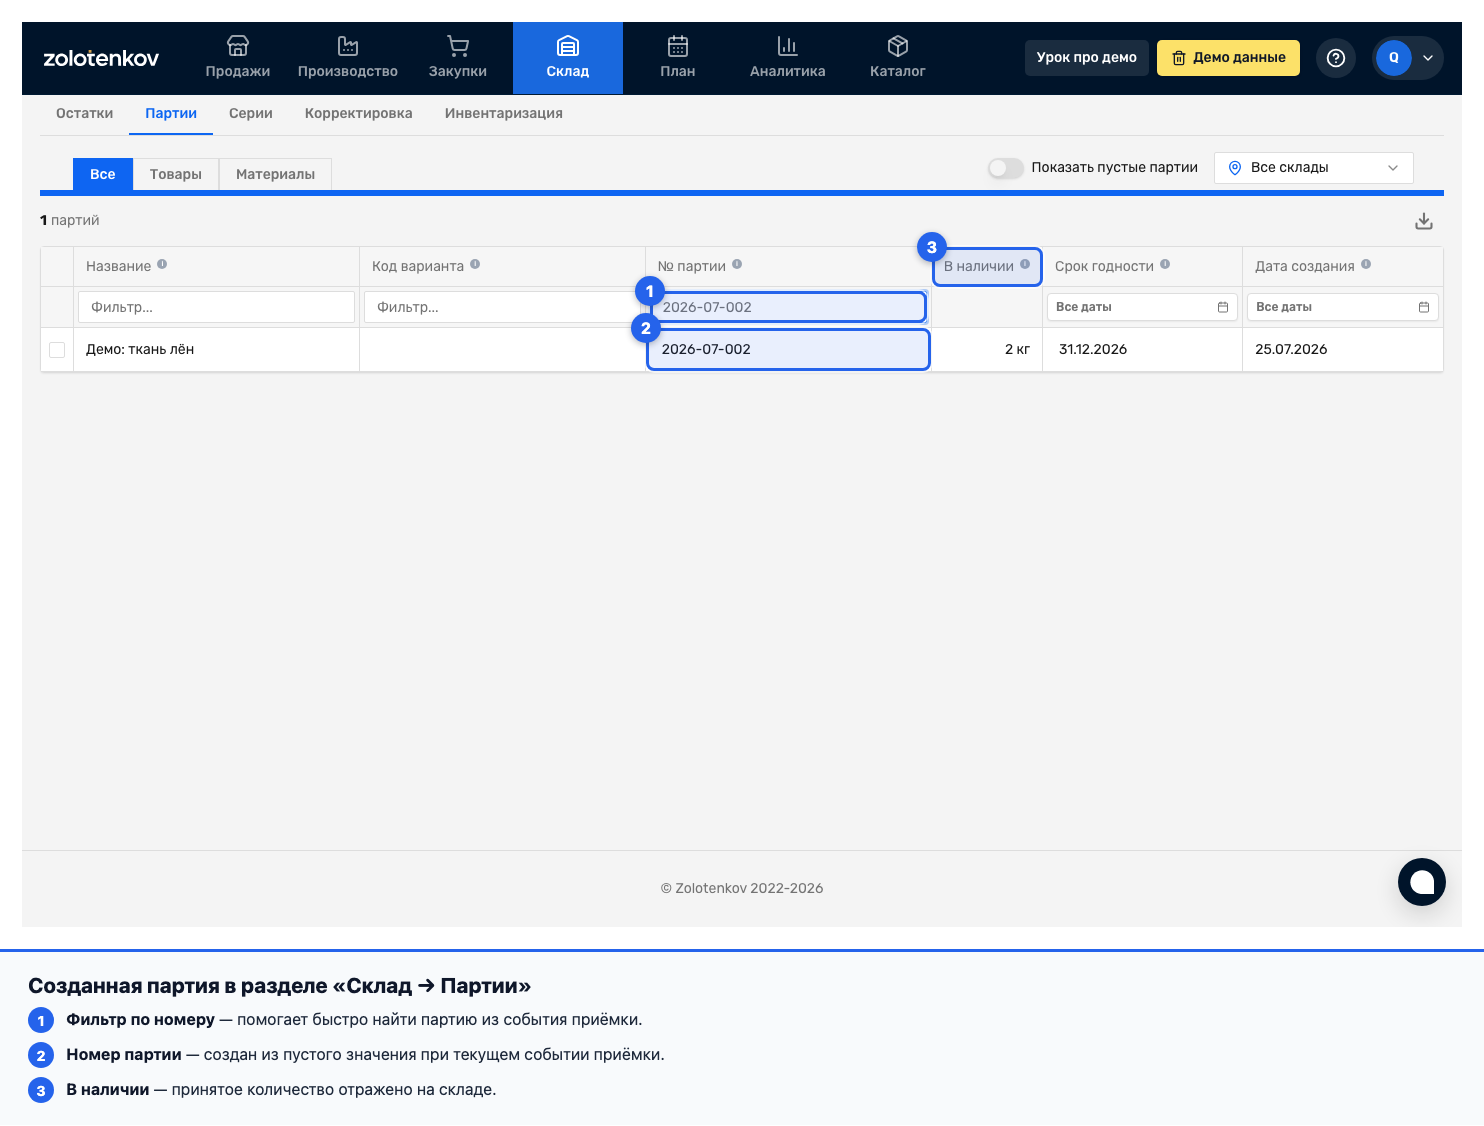Open the Продажи section
Screen dimensions: 1484x1126
click(x=238, y=58)
